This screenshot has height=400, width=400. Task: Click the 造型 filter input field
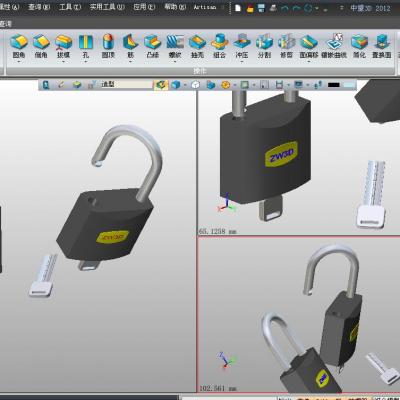(126, 84)
